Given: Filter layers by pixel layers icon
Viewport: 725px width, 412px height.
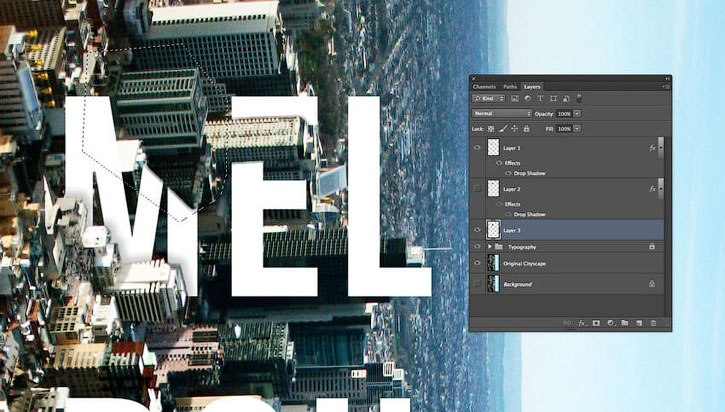Looking at the screenshot, I should tap(515, 98).
